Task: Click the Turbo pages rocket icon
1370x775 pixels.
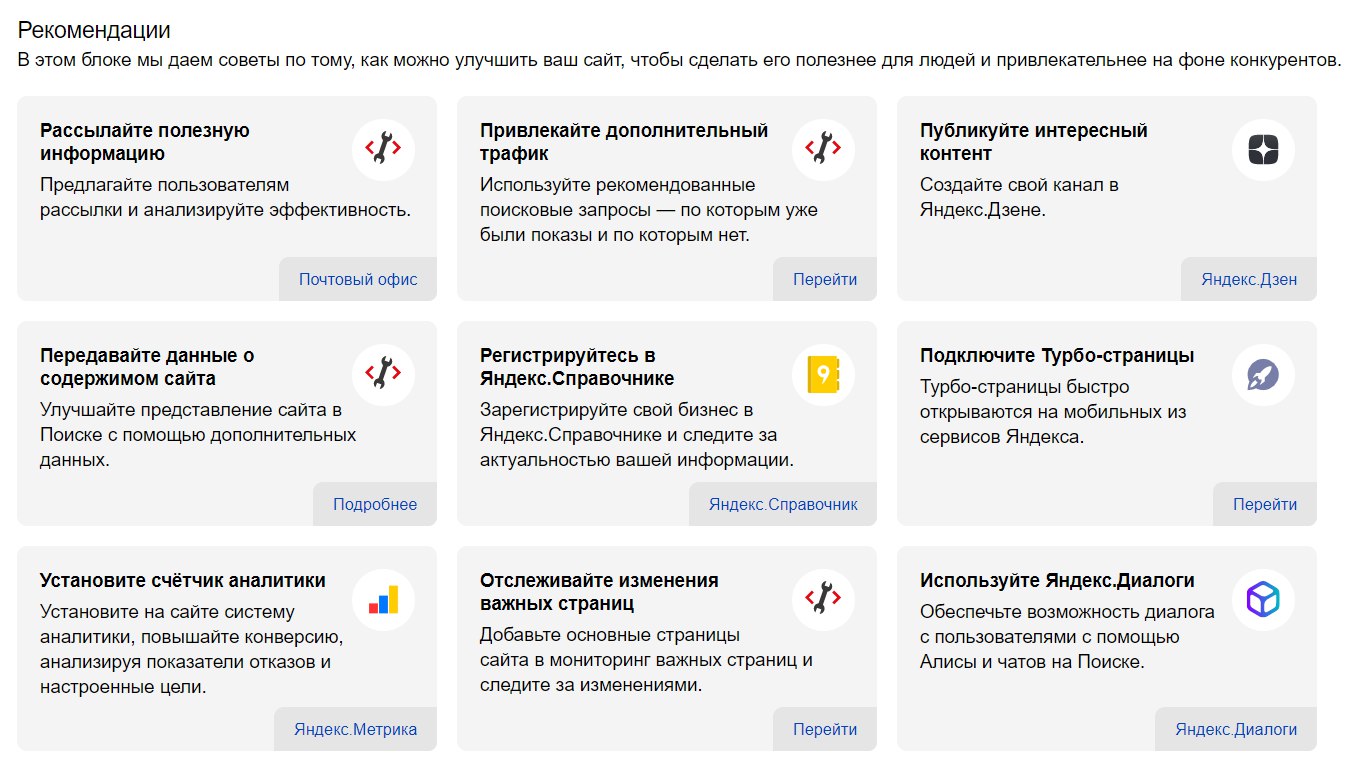Action: (1263, 374)
